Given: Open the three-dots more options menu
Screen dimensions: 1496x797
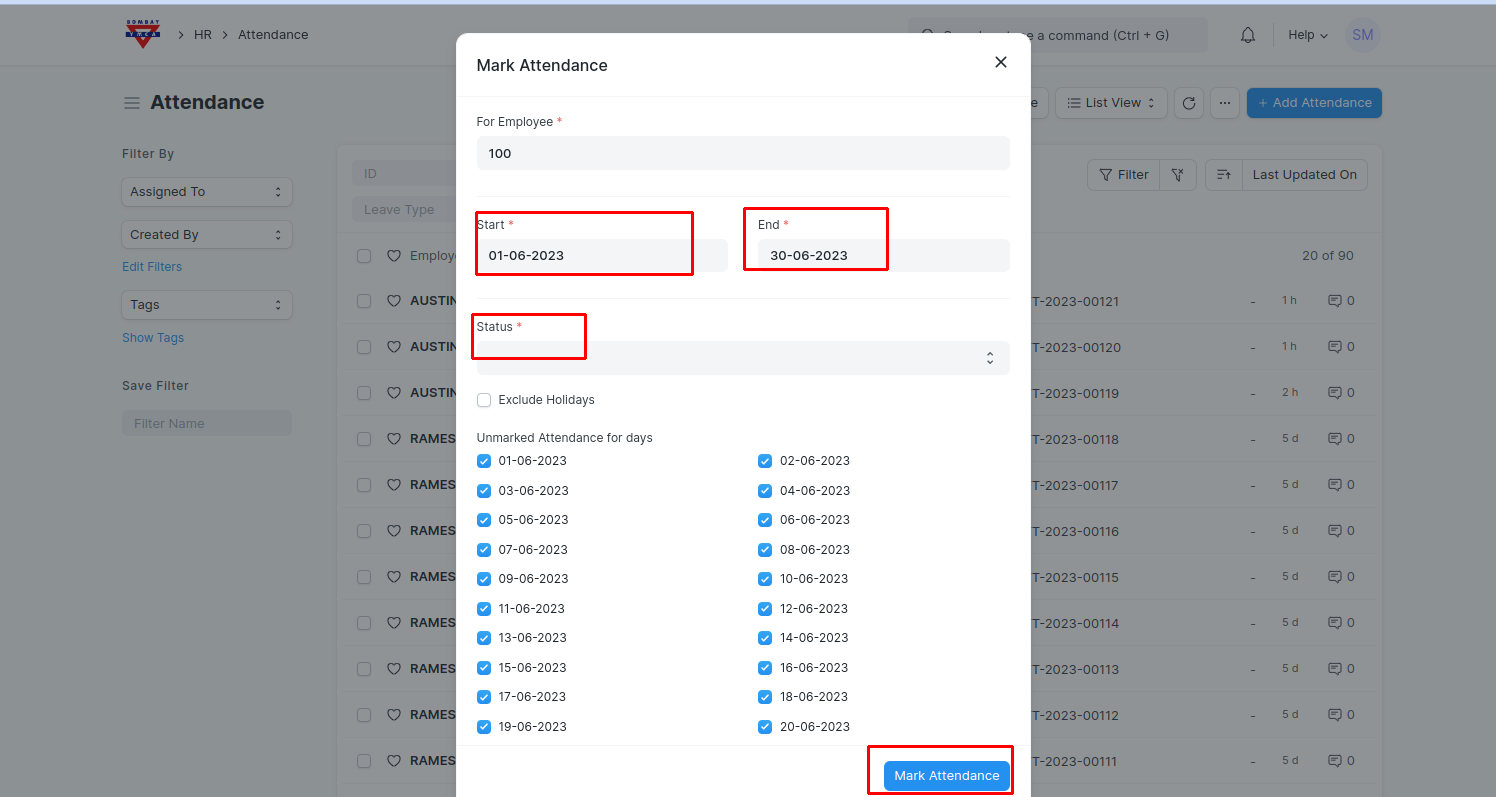Looking at the screenshot, I should click(x=1225, y=103).
